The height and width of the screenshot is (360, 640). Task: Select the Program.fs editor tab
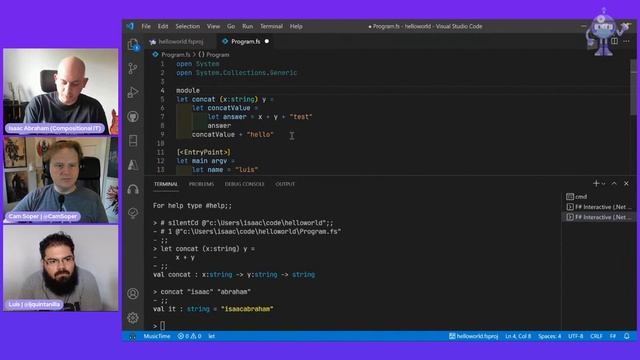click(x=246, y=42)
